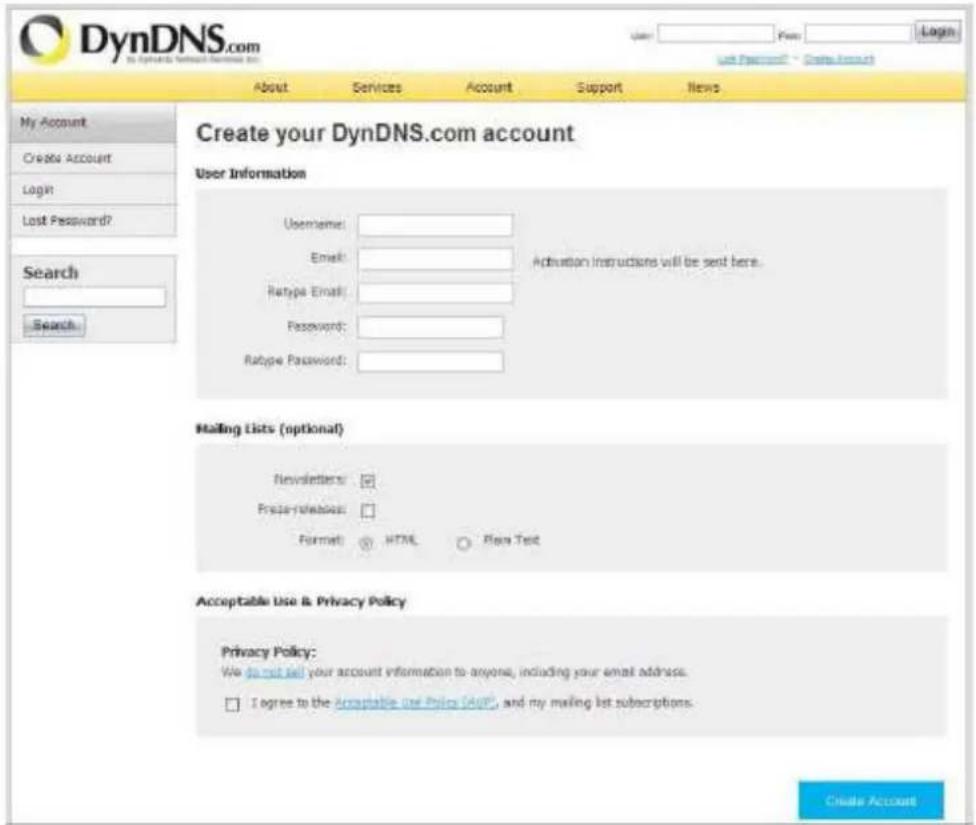Focus the Username input field
976x825 pixels.
(x=435, y=225)
